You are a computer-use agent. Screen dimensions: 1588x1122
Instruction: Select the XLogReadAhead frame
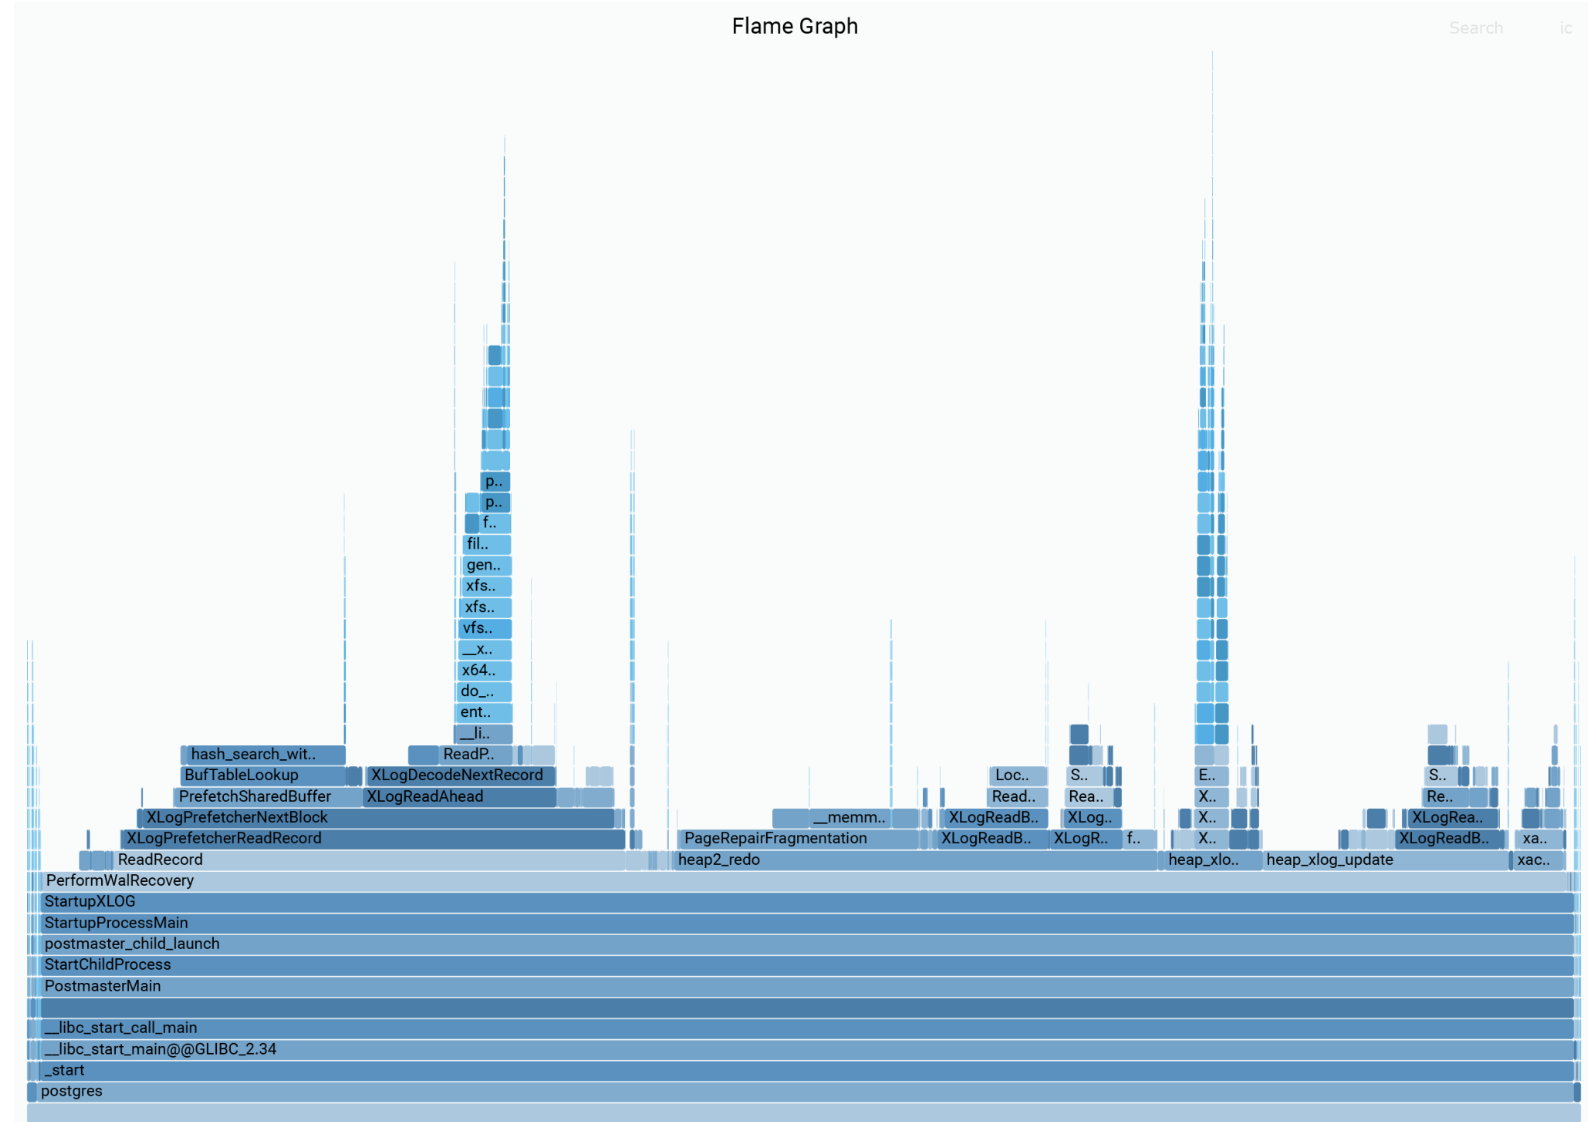460,797
